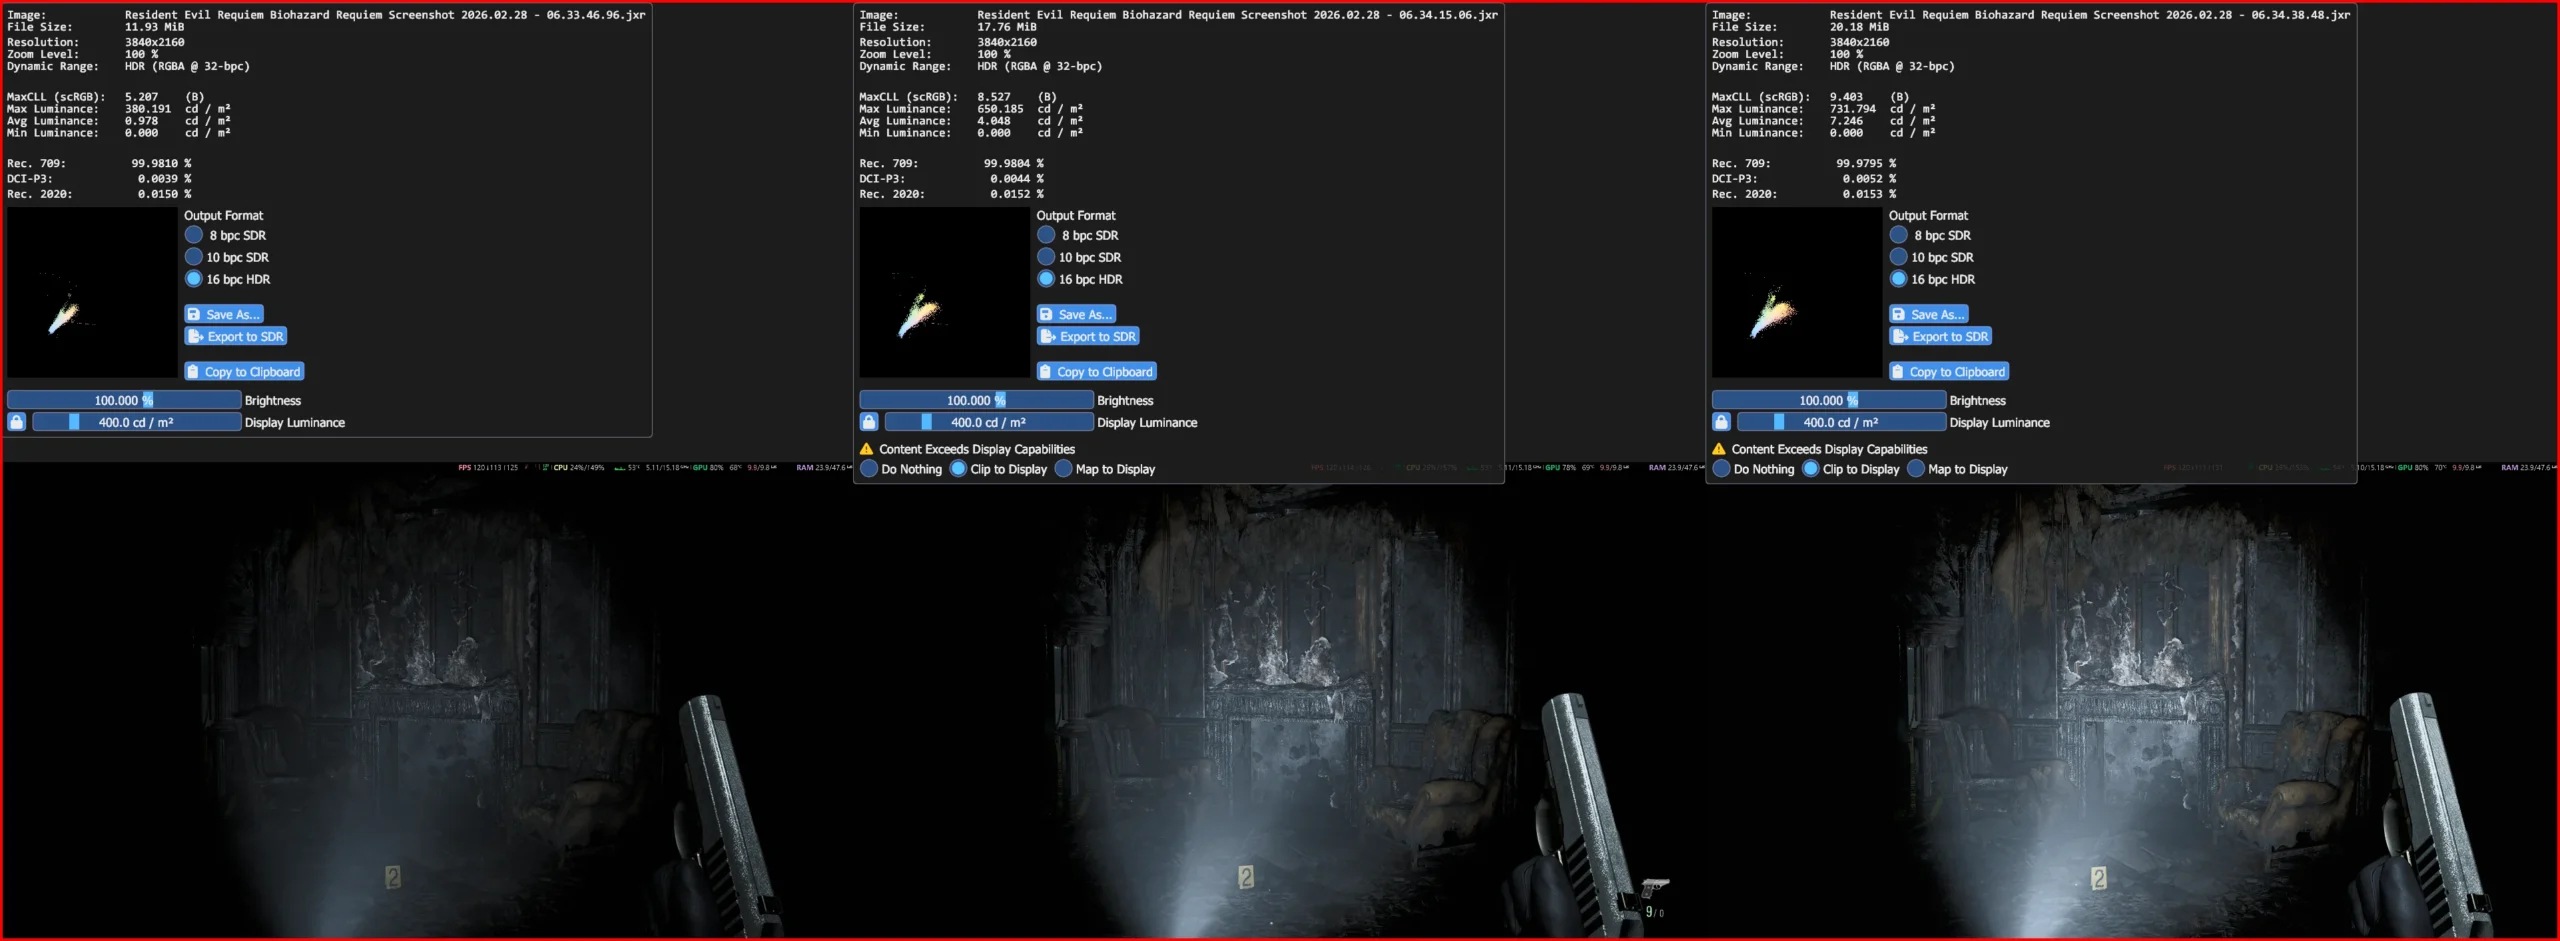The image size is (2560, 941).
Task: Choose Map to Display in the right panel
Action: coord(1916,469)
